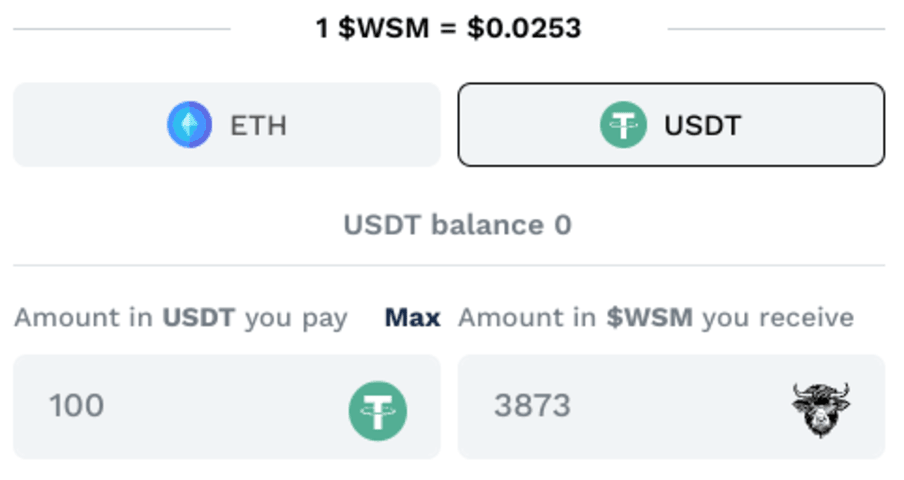Click the USDT label text on the selected tab
The image size is (904, 480).
pos(703,126)
